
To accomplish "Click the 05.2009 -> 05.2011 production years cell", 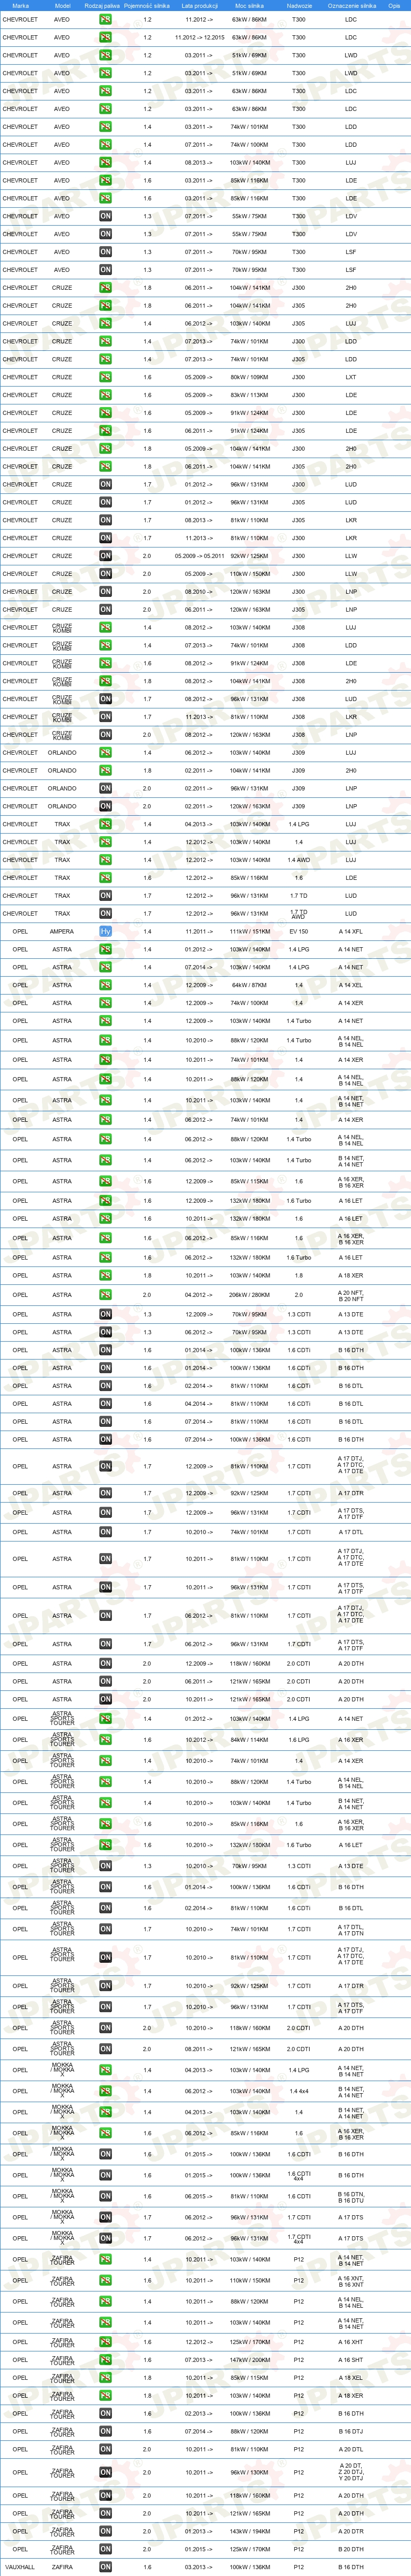I will coord(199,556).
